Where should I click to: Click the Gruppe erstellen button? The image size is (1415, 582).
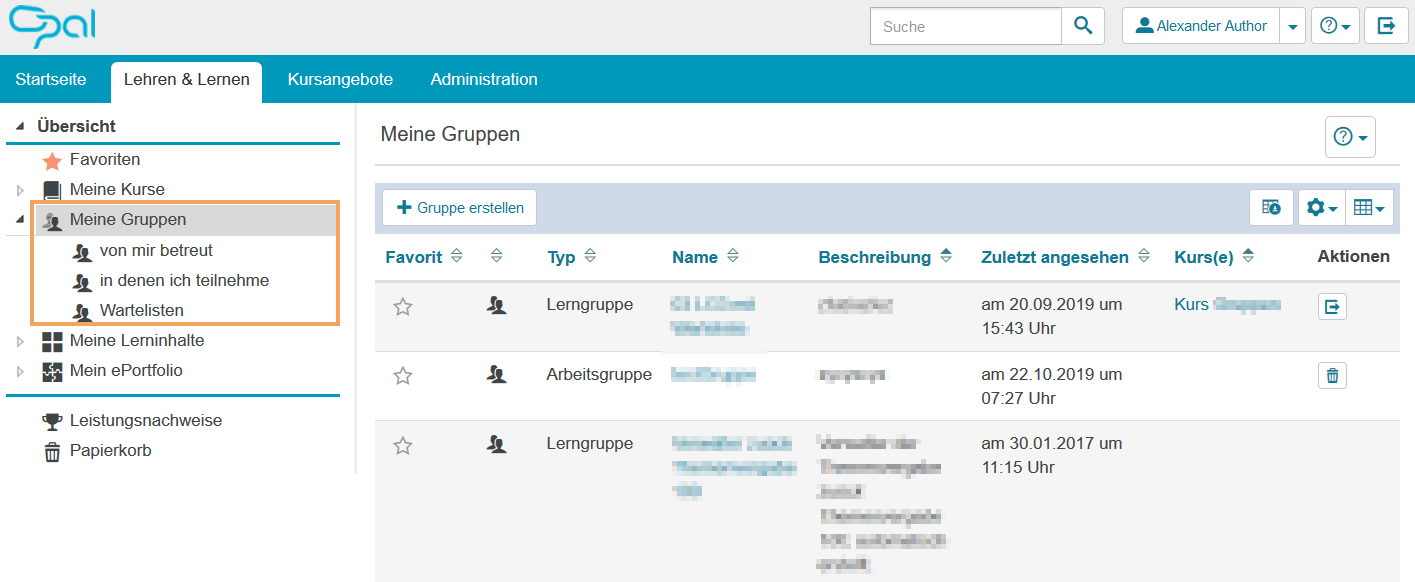459,207
